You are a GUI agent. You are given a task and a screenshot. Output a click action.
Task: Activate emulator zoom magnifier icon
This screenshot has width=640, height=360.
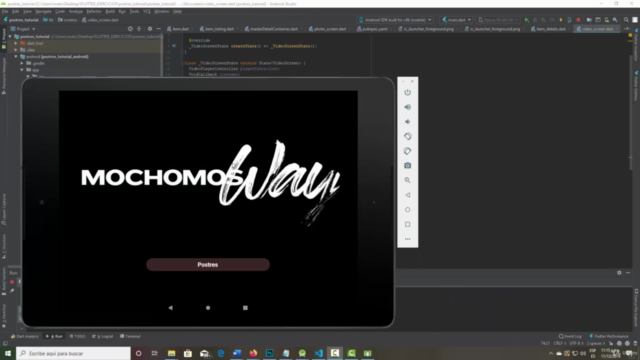407,180
